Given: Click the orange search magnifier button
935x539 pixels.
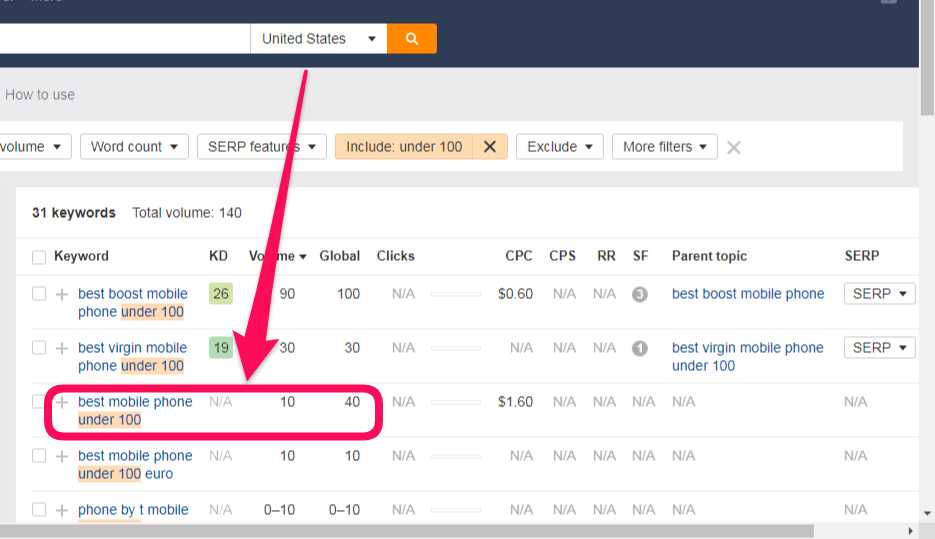Looking at the screenshot, I should click(411, 39).
